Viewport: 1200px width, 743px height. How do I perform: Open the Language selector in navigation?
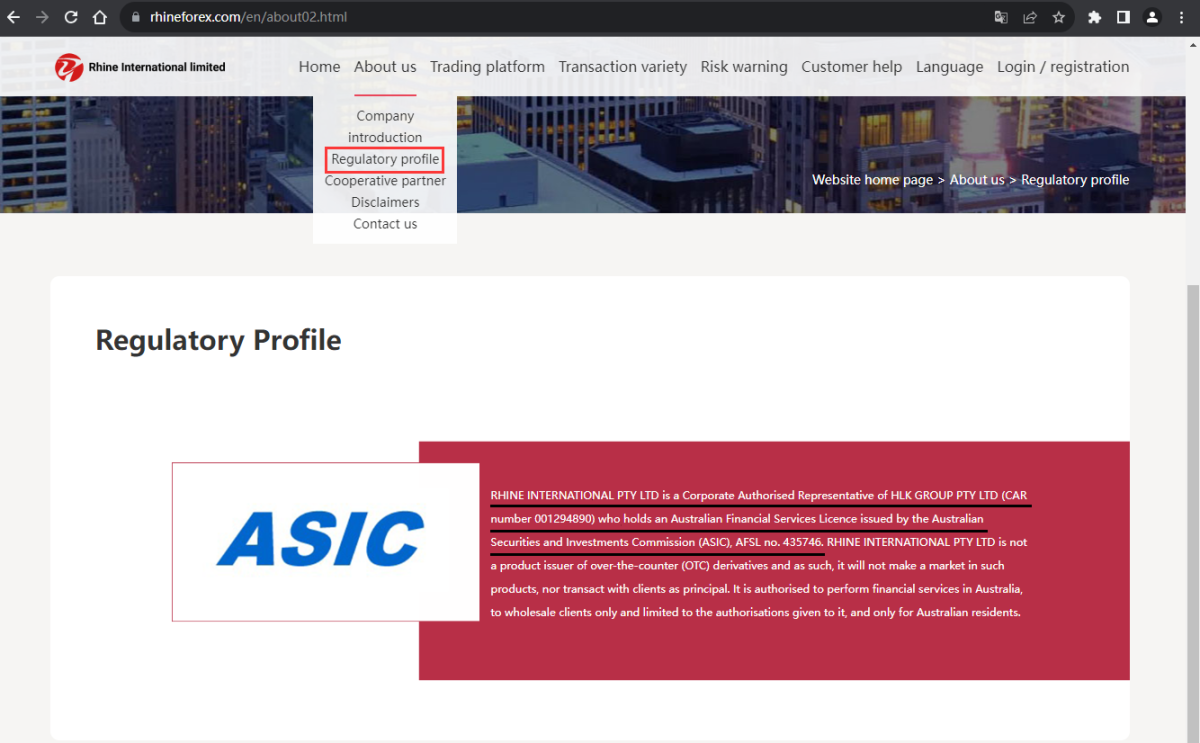(949, 67)
